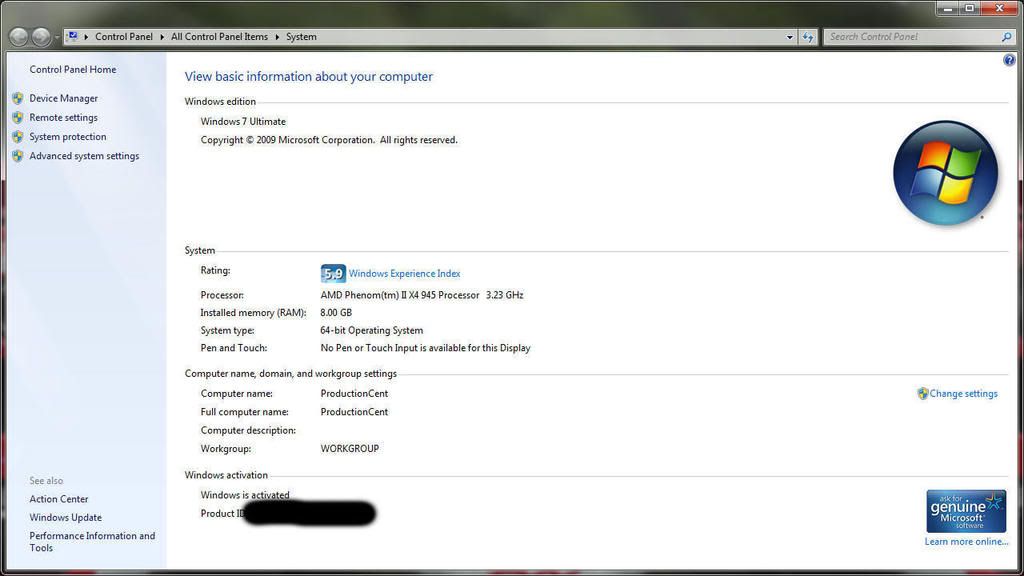The image size is (1024, 576).
Task: Close the System window
Action: 999,8
